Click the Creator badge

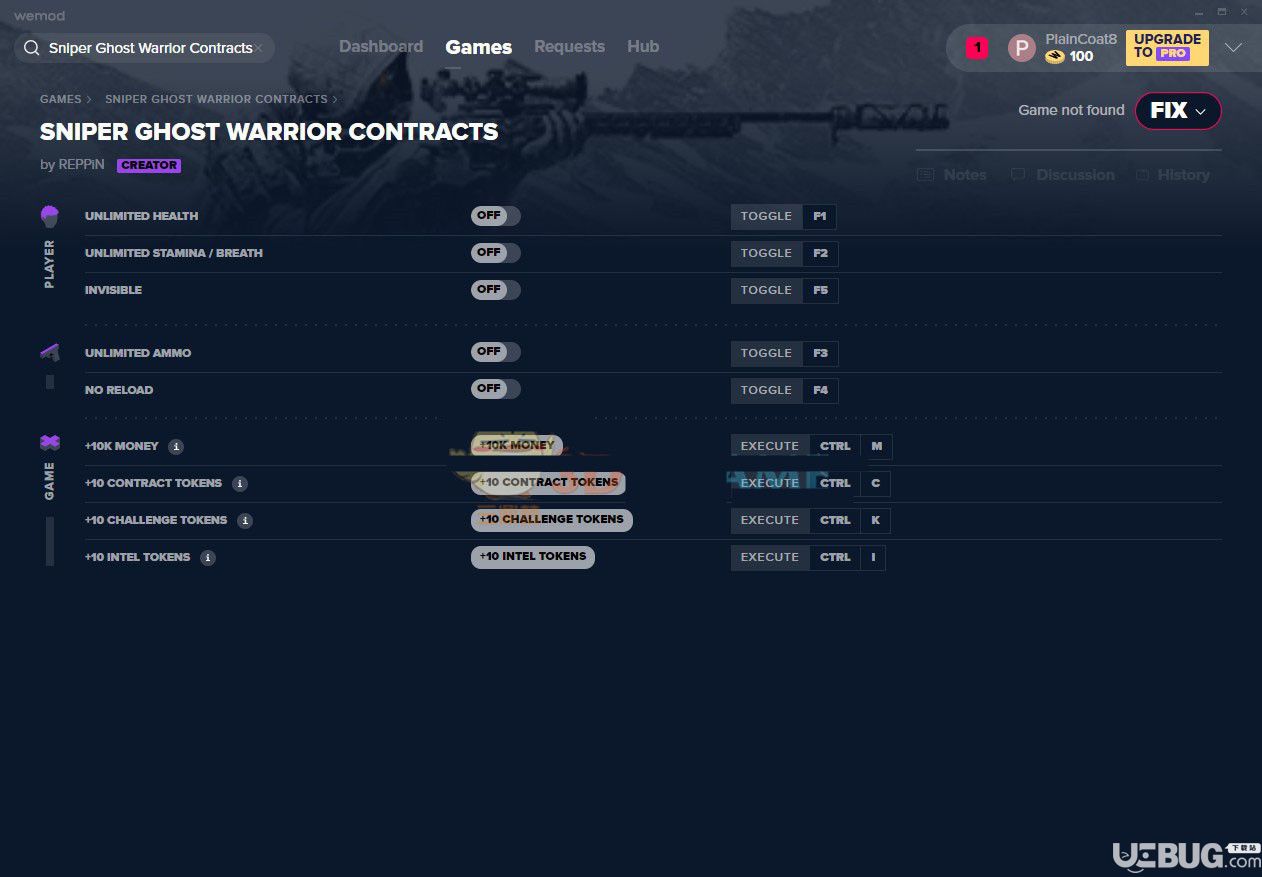(x=149, y=166)
